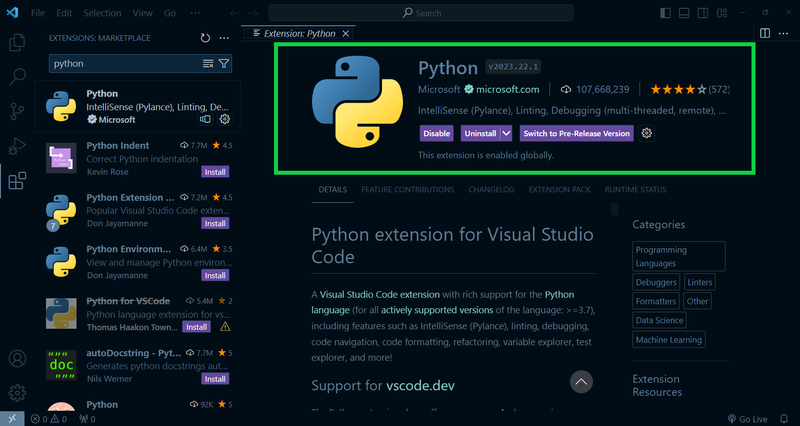Split the editor to the right
This screenshot has width=800, height=426.
coord(765,33)
